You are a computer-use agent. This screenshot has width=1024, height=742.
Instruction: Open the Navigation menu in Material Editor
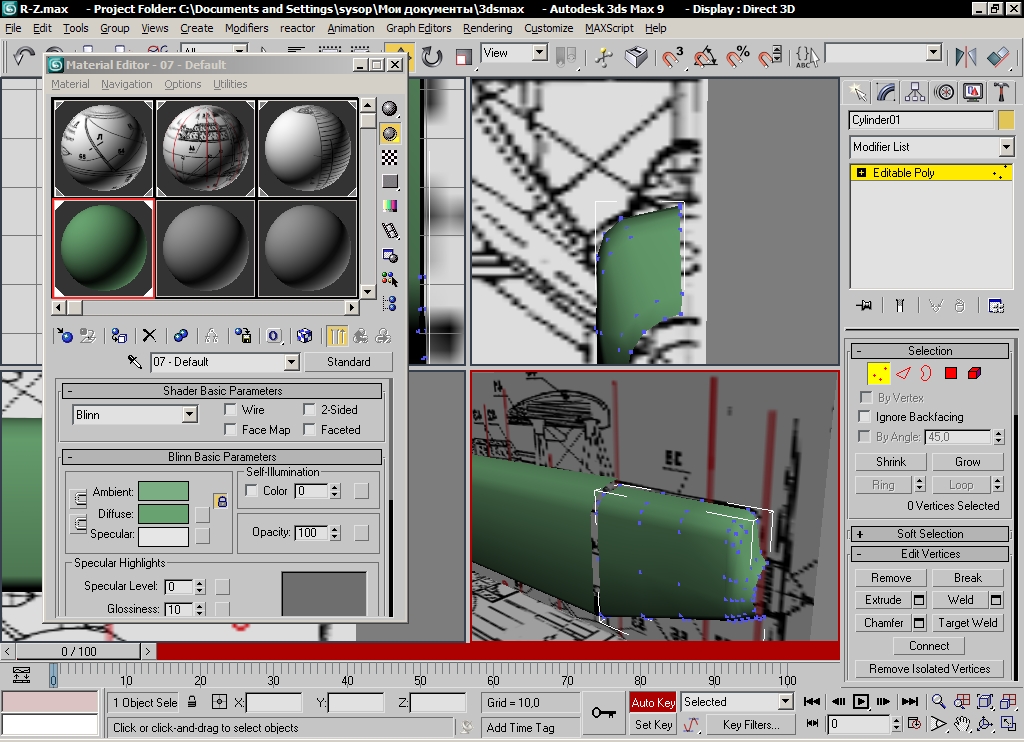click(x=127, y=85)
